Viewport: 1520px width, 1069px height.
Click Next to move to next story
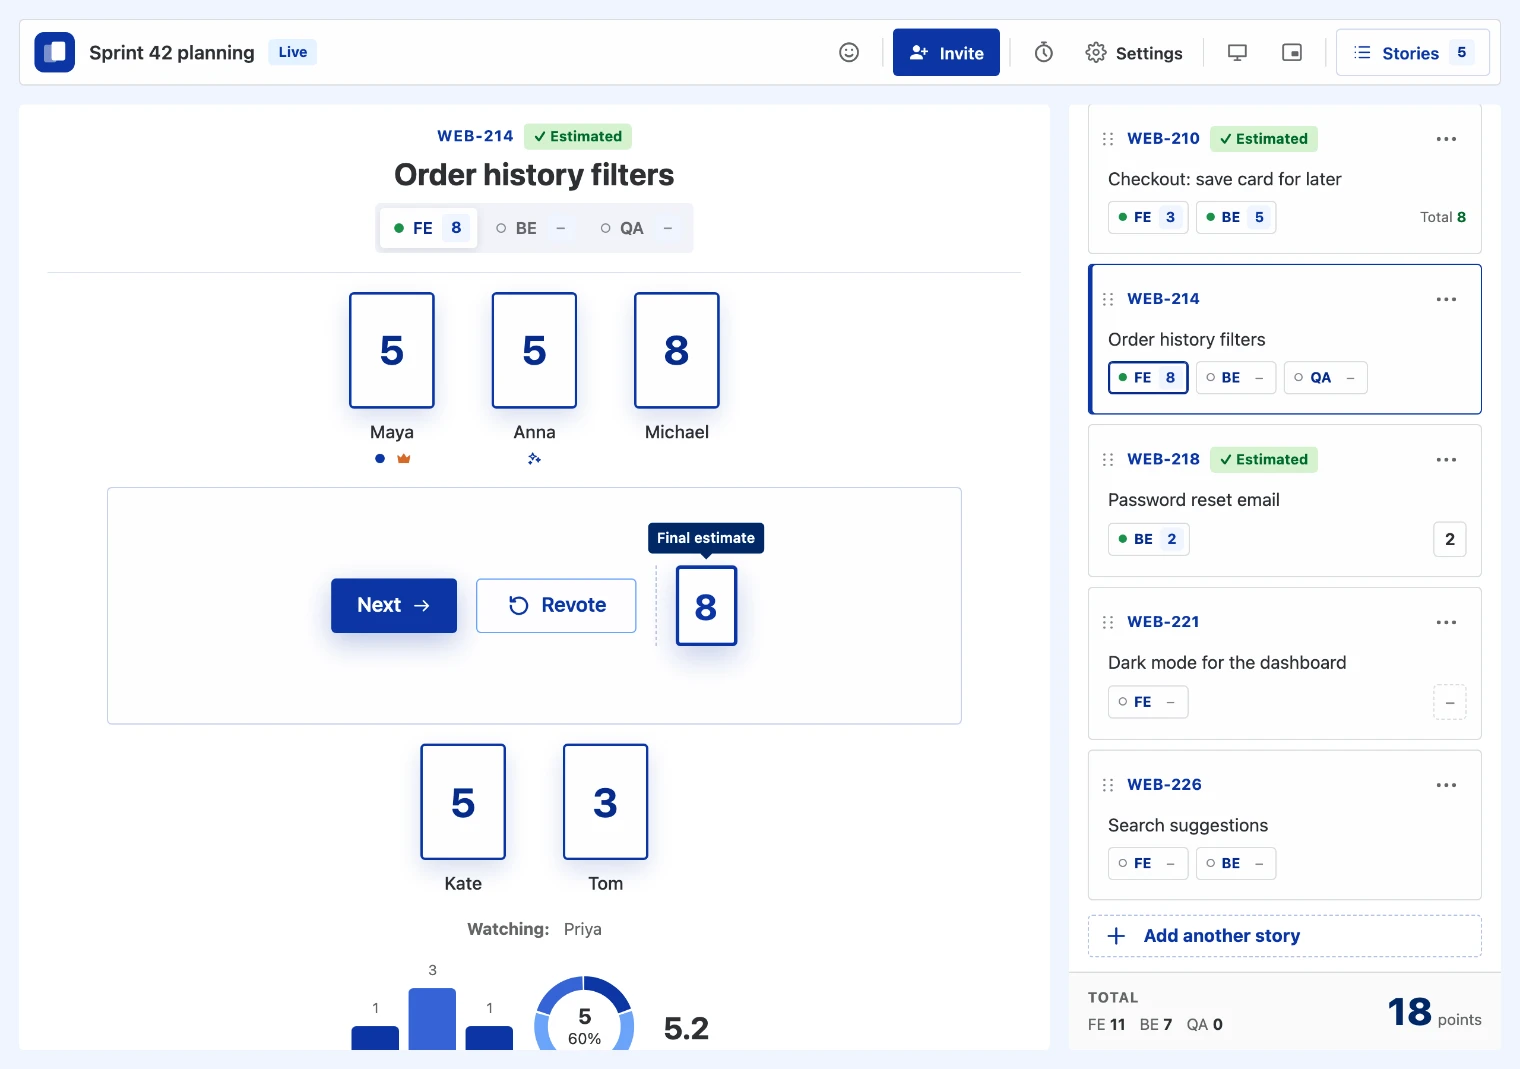click(394, 605)
